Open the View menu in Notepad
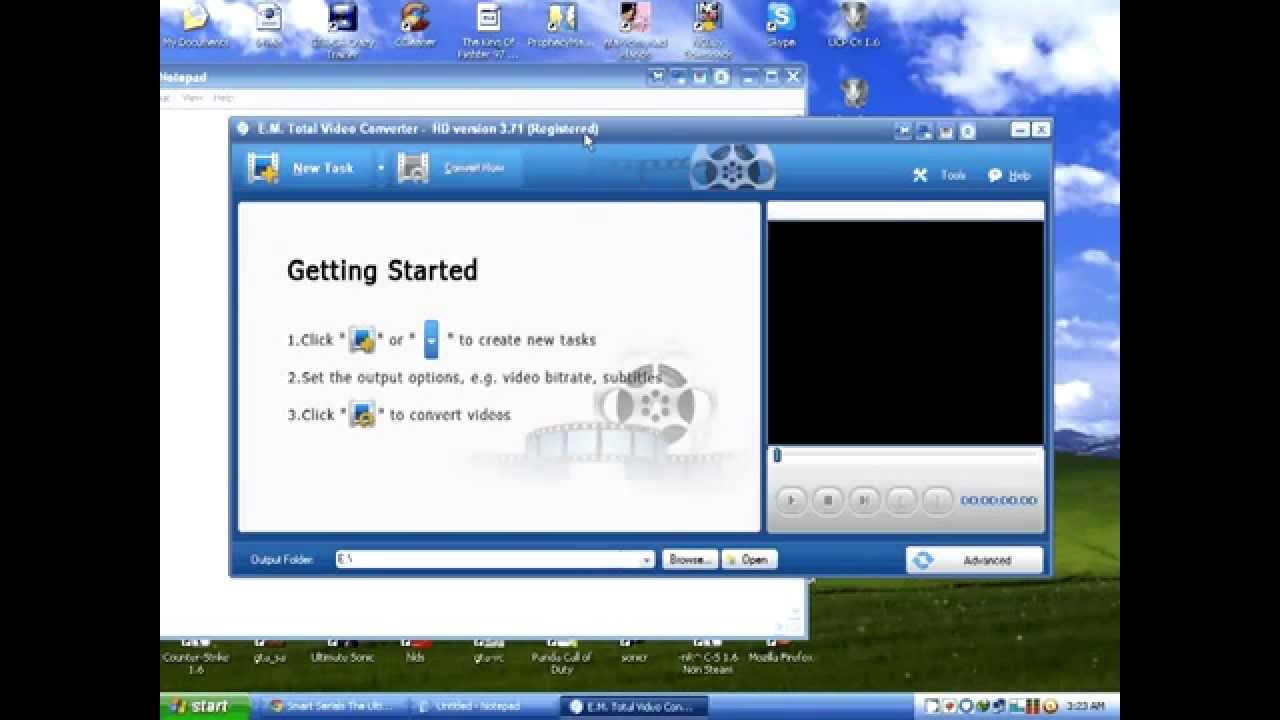This screenshot has height=720, width=1280. pyautogui.click(x=192, y=98)
